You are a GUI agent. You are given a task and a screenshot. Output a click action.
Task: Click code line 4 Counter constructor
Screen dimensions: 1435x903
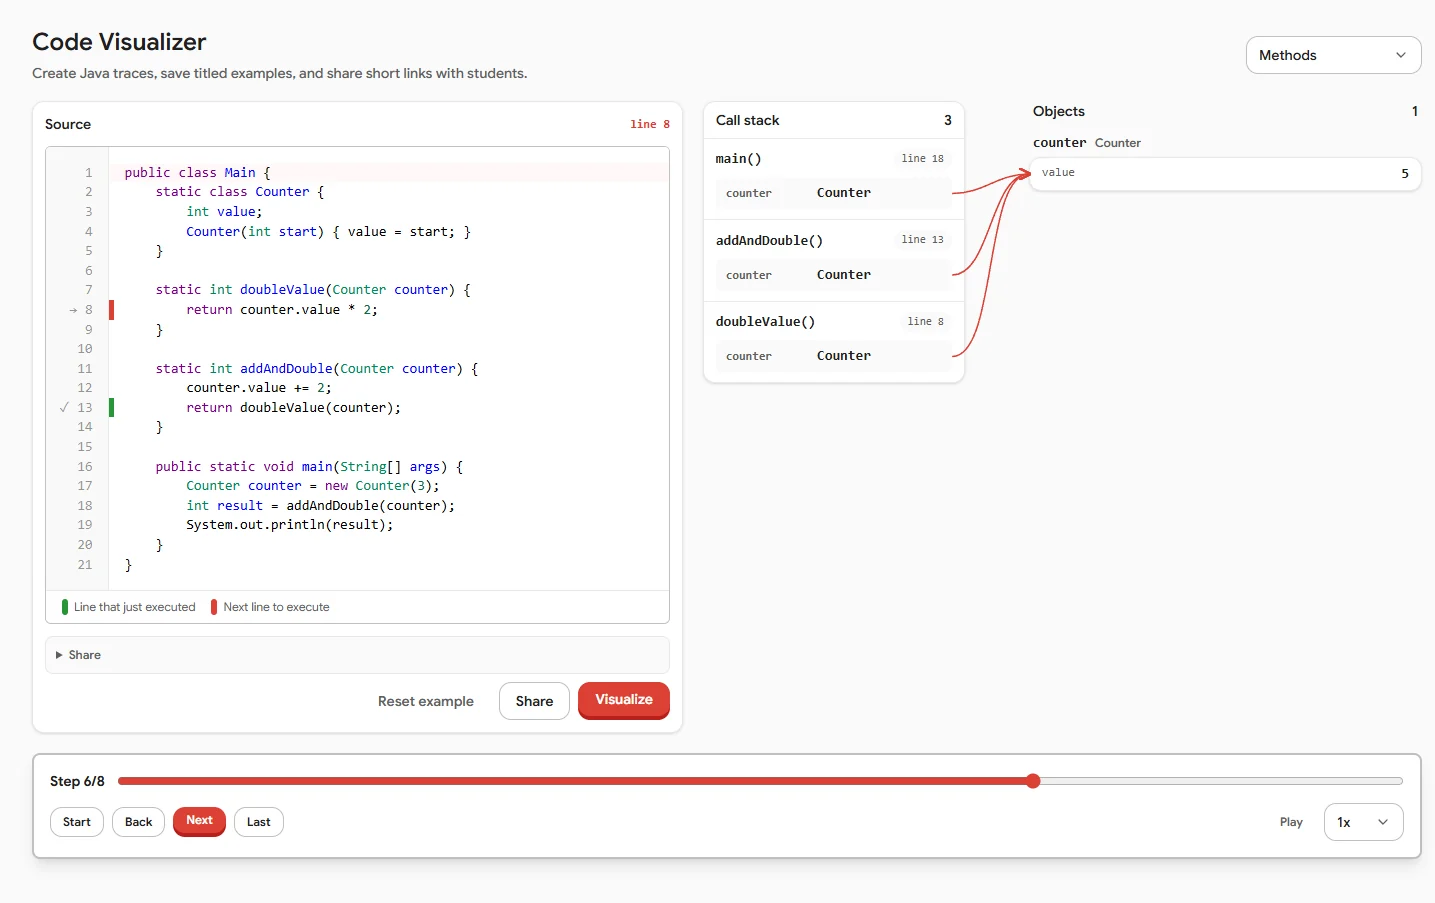pos(328,232)
